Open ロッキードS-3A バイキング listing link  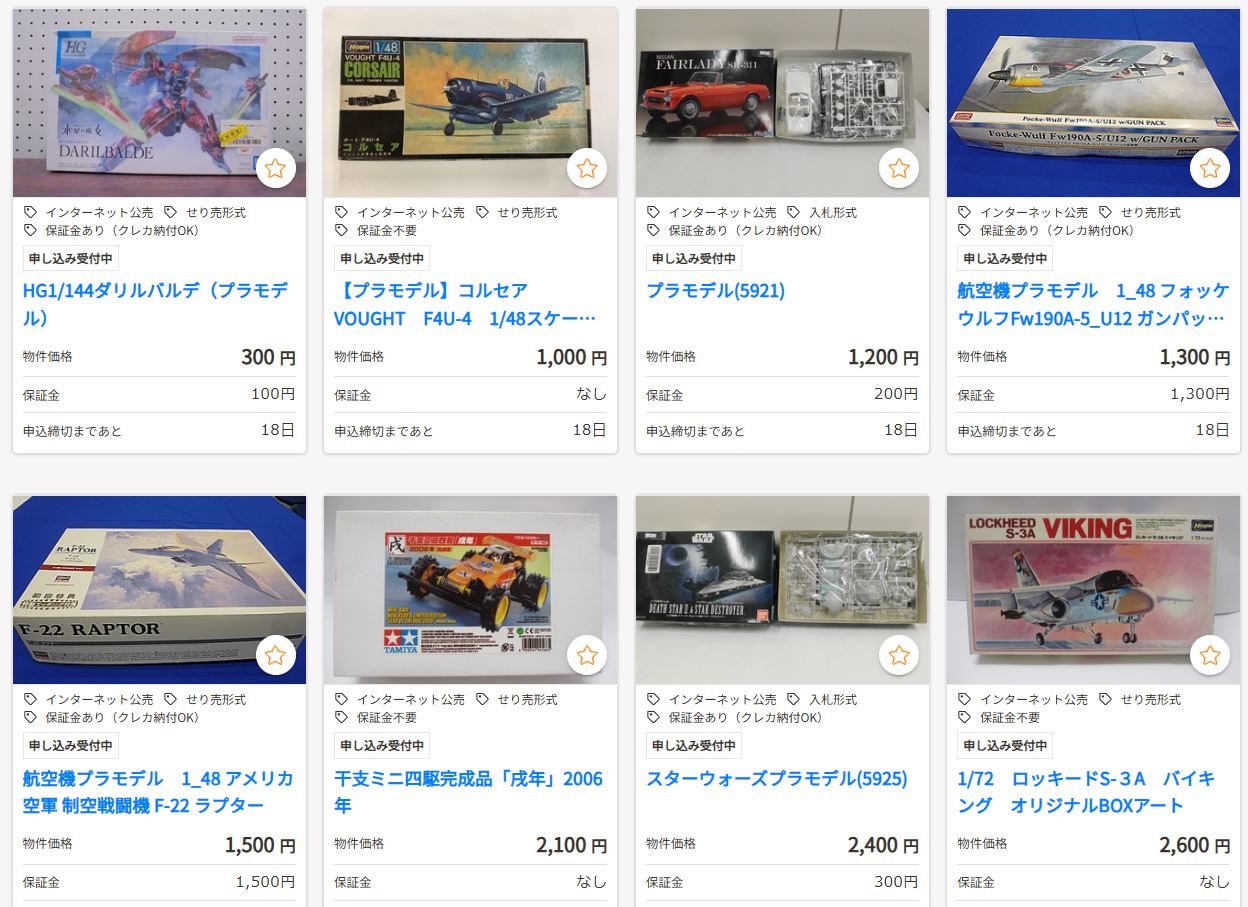1086,791
